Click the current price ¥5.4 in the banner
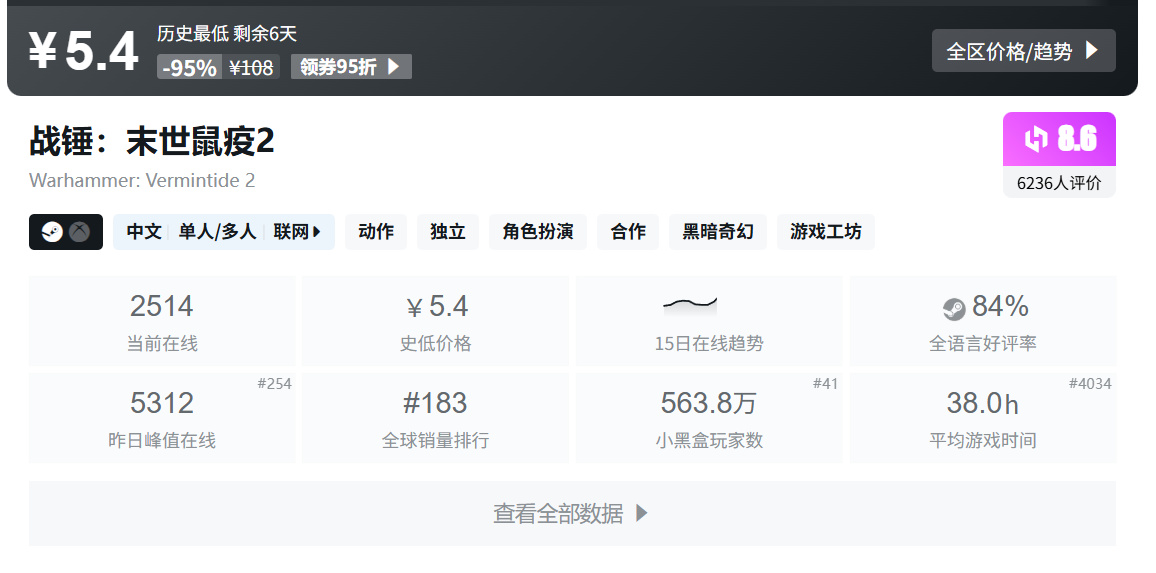 pos(83,51)
